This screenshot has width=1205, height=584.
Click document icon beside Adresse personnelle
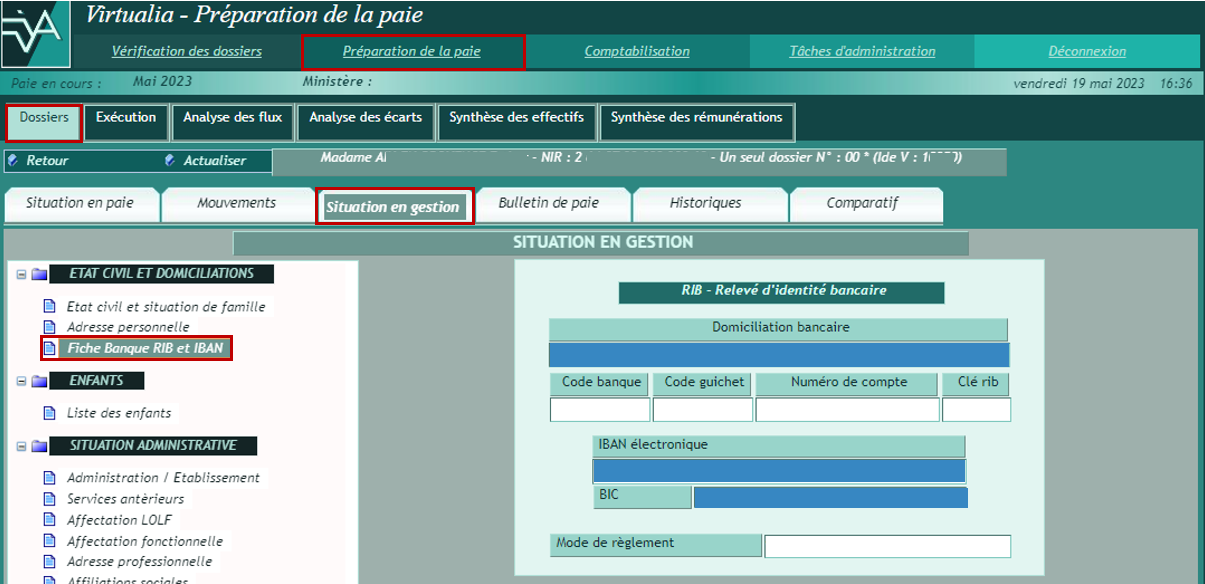coord(49,327)
